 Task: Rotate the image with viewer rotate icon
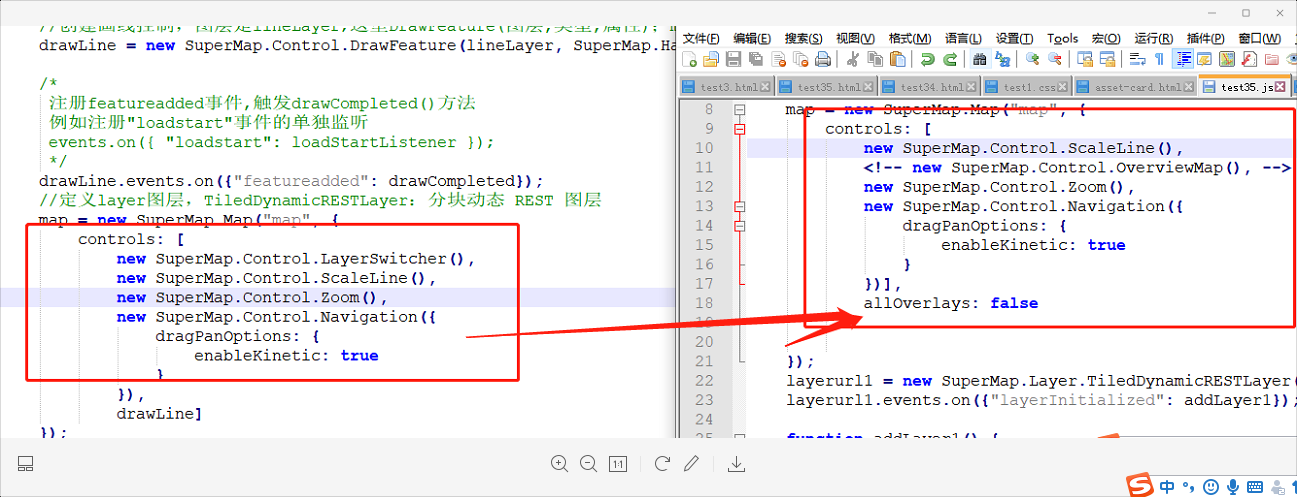click(x=661, y=464)
